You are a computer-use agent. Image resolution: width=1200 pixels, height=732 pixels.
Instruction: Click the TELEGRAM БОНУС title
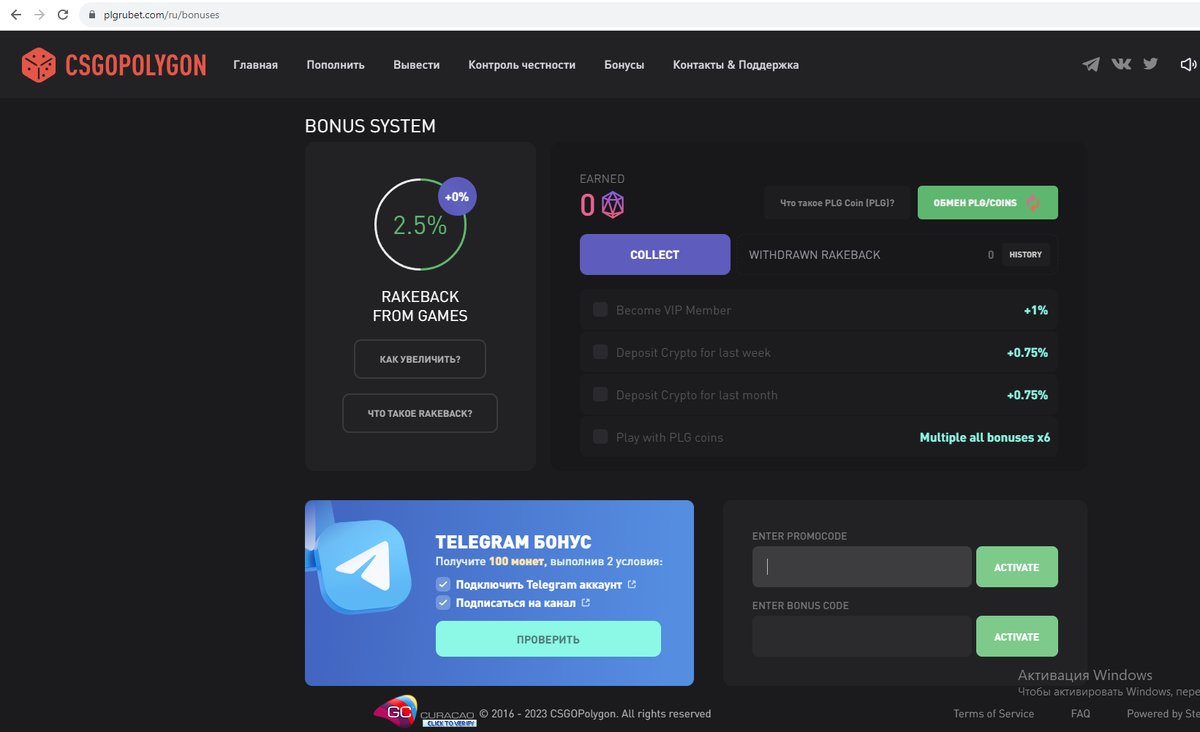point(513,542)
